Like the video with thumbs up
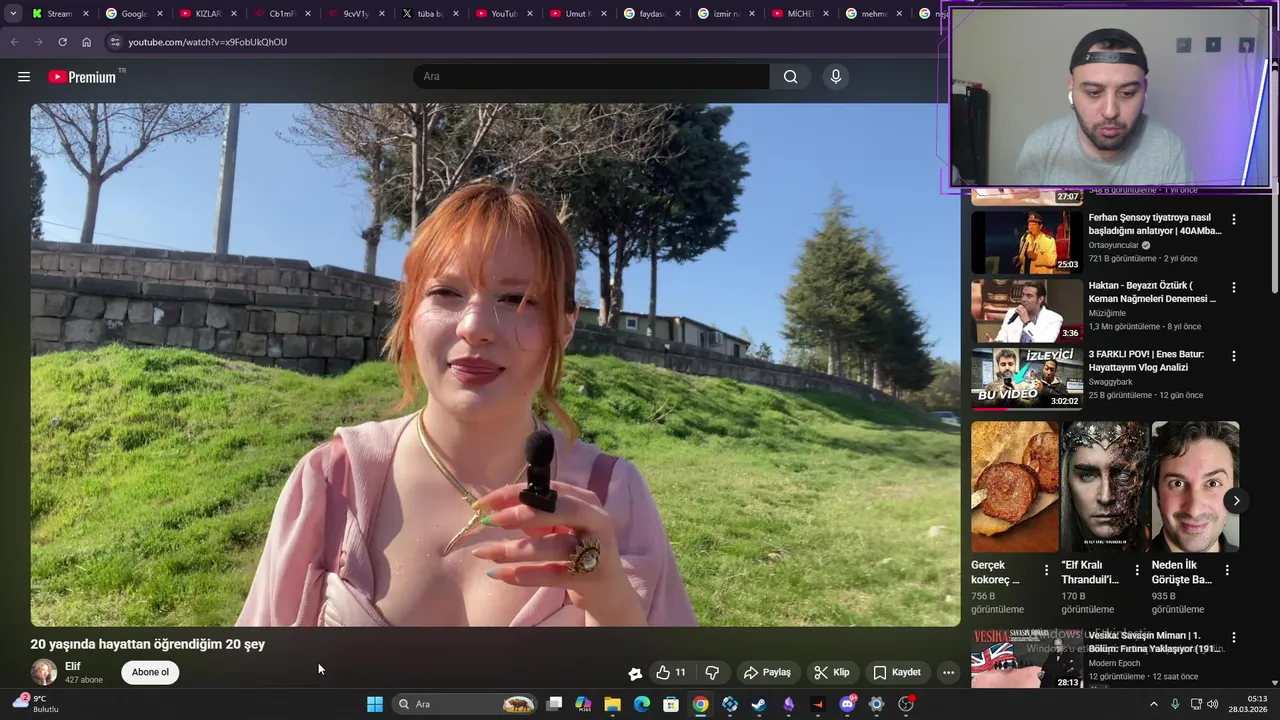 671,672
